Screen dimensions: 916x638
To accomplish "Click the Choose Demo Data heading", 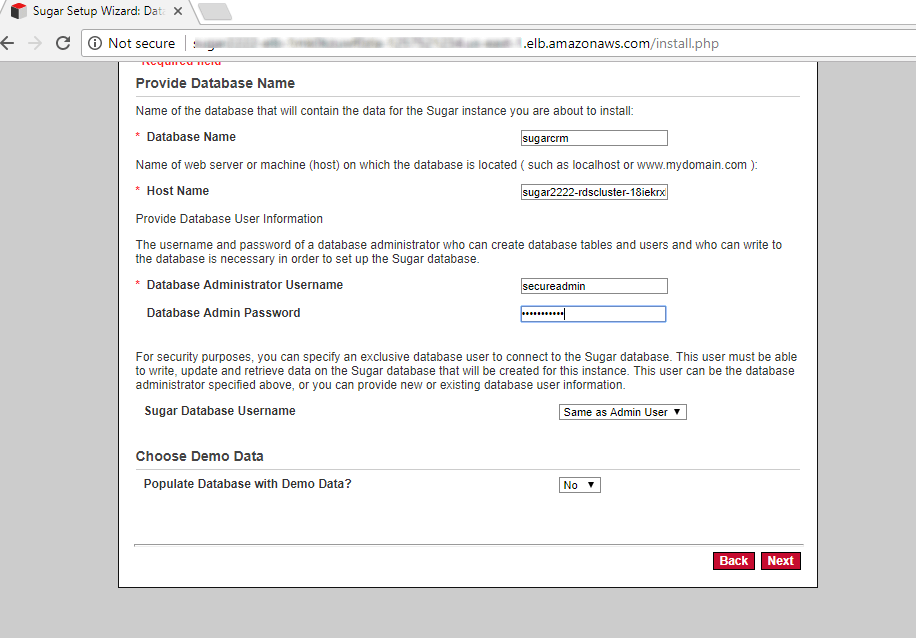I will [200, 456].
